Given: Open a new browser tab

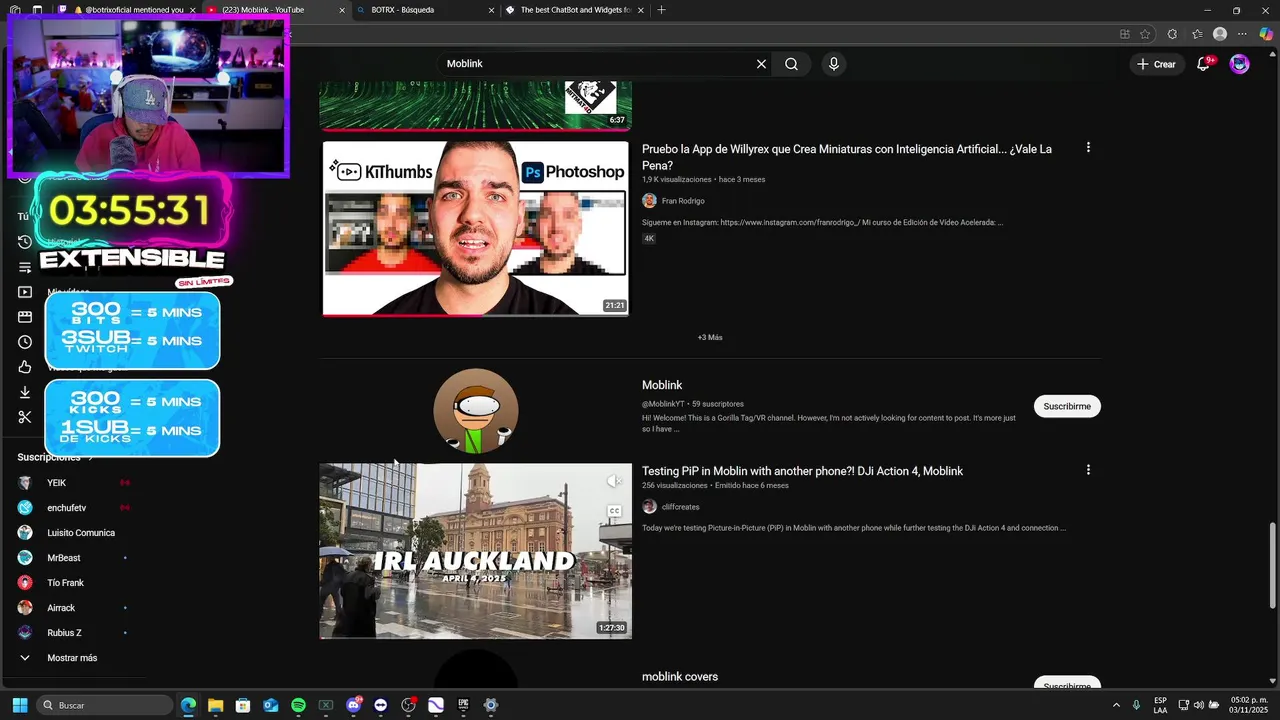Looking at the screenshot, I should tap(661, 10).
